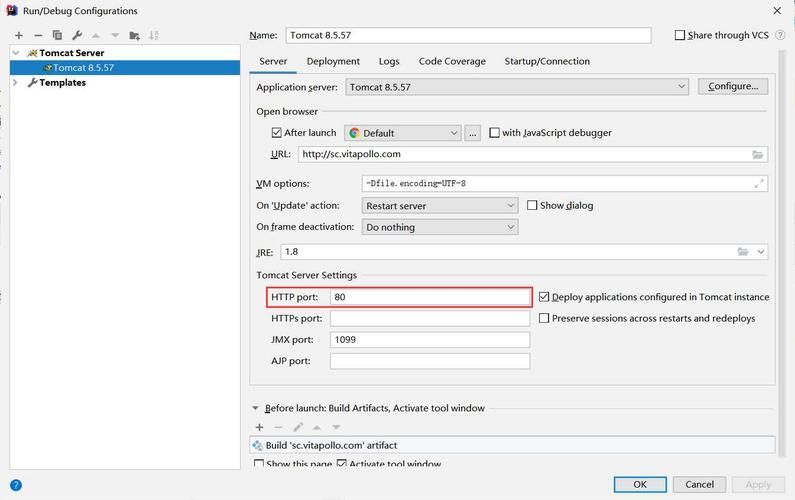Viewport: 795px width, 500px height.
Task: Open the Code Coverage tab
Action: point(452,61)
